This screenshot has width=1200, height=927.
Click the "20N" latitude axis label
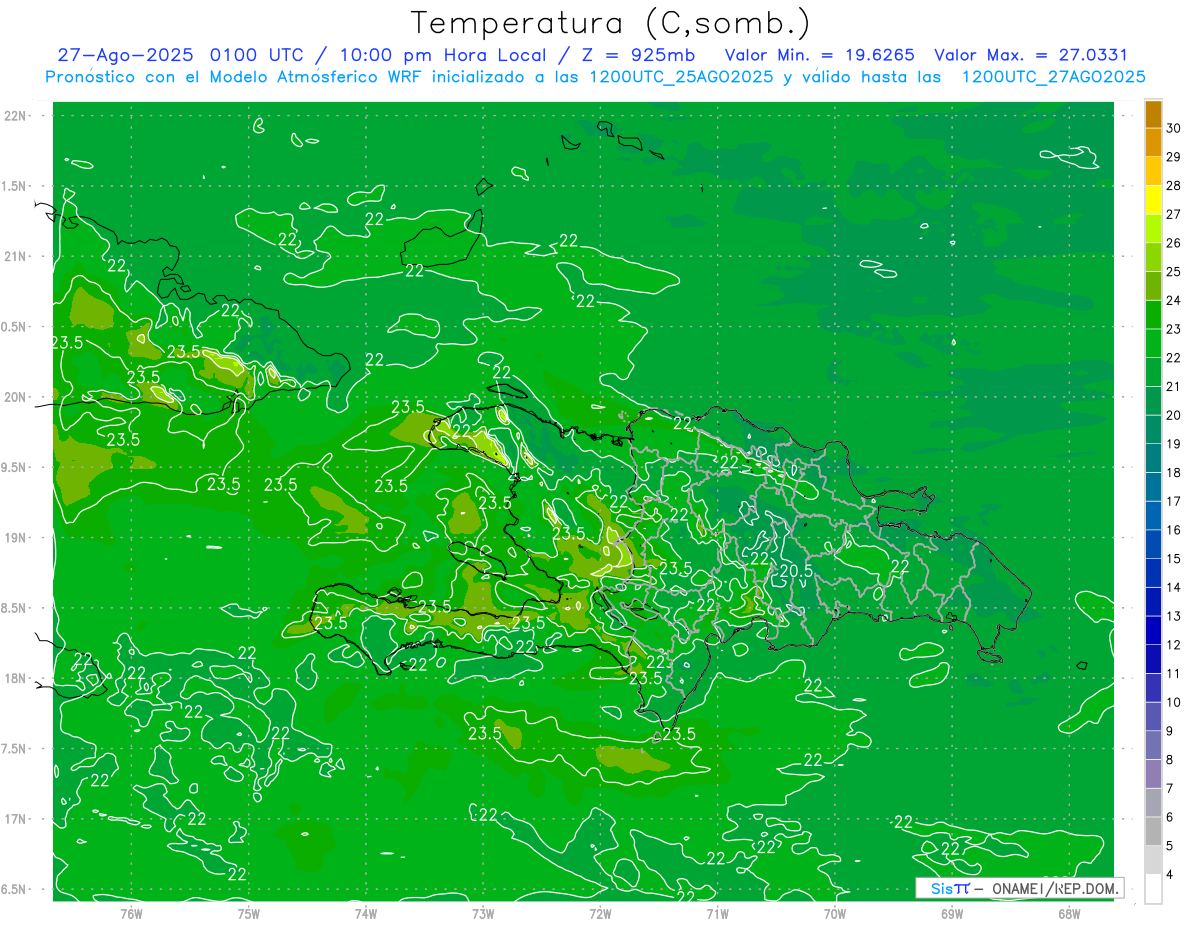16,397
